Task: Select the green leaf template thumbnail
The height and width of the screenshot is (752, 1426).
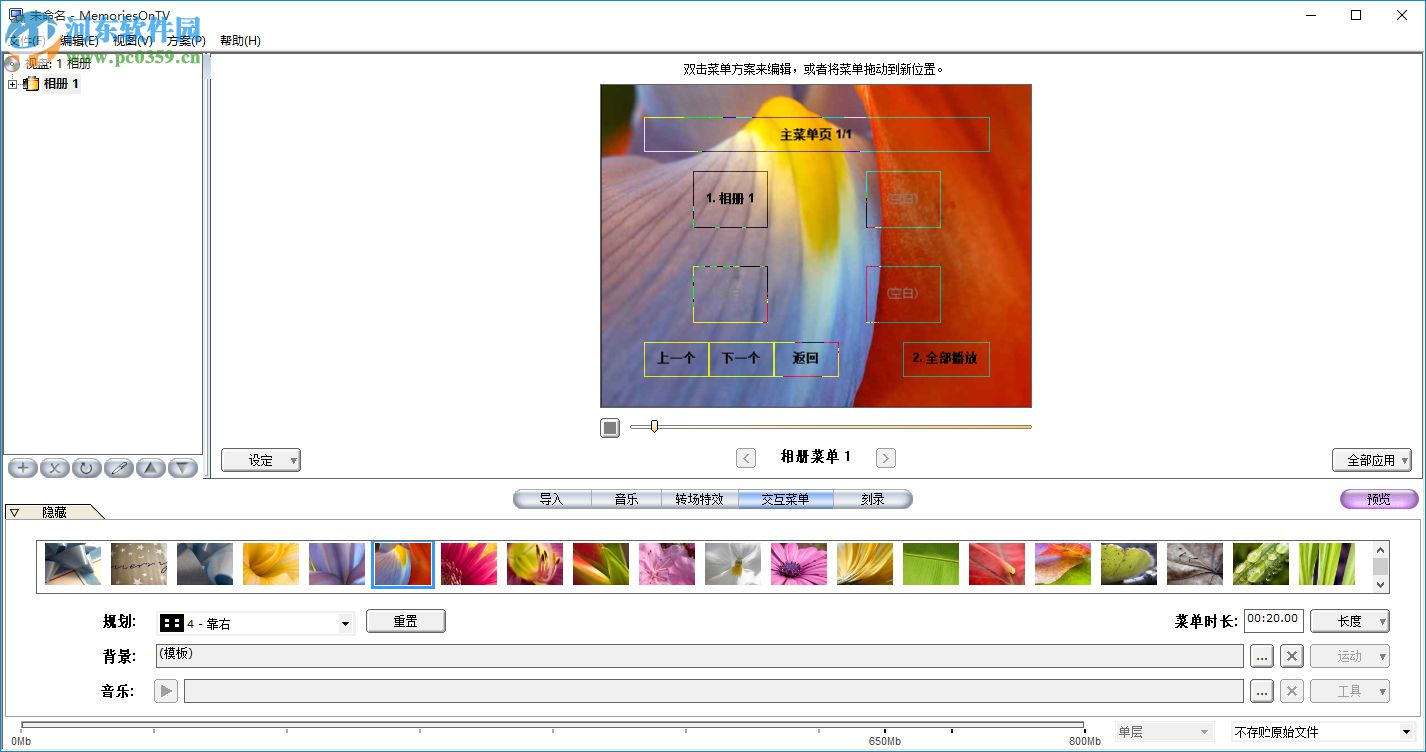Action: point(931,564)
